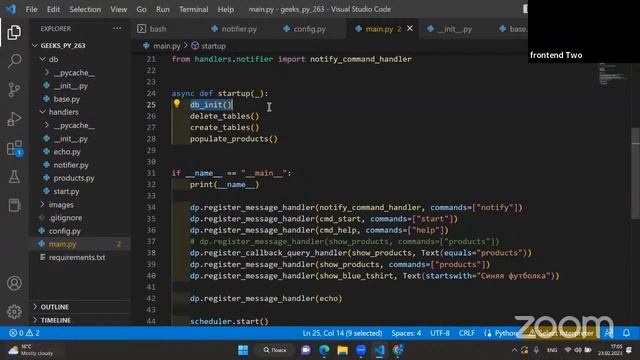The image size is (640, 360).
Task: Open the Run and Debug view
Action: click(14, 119)
